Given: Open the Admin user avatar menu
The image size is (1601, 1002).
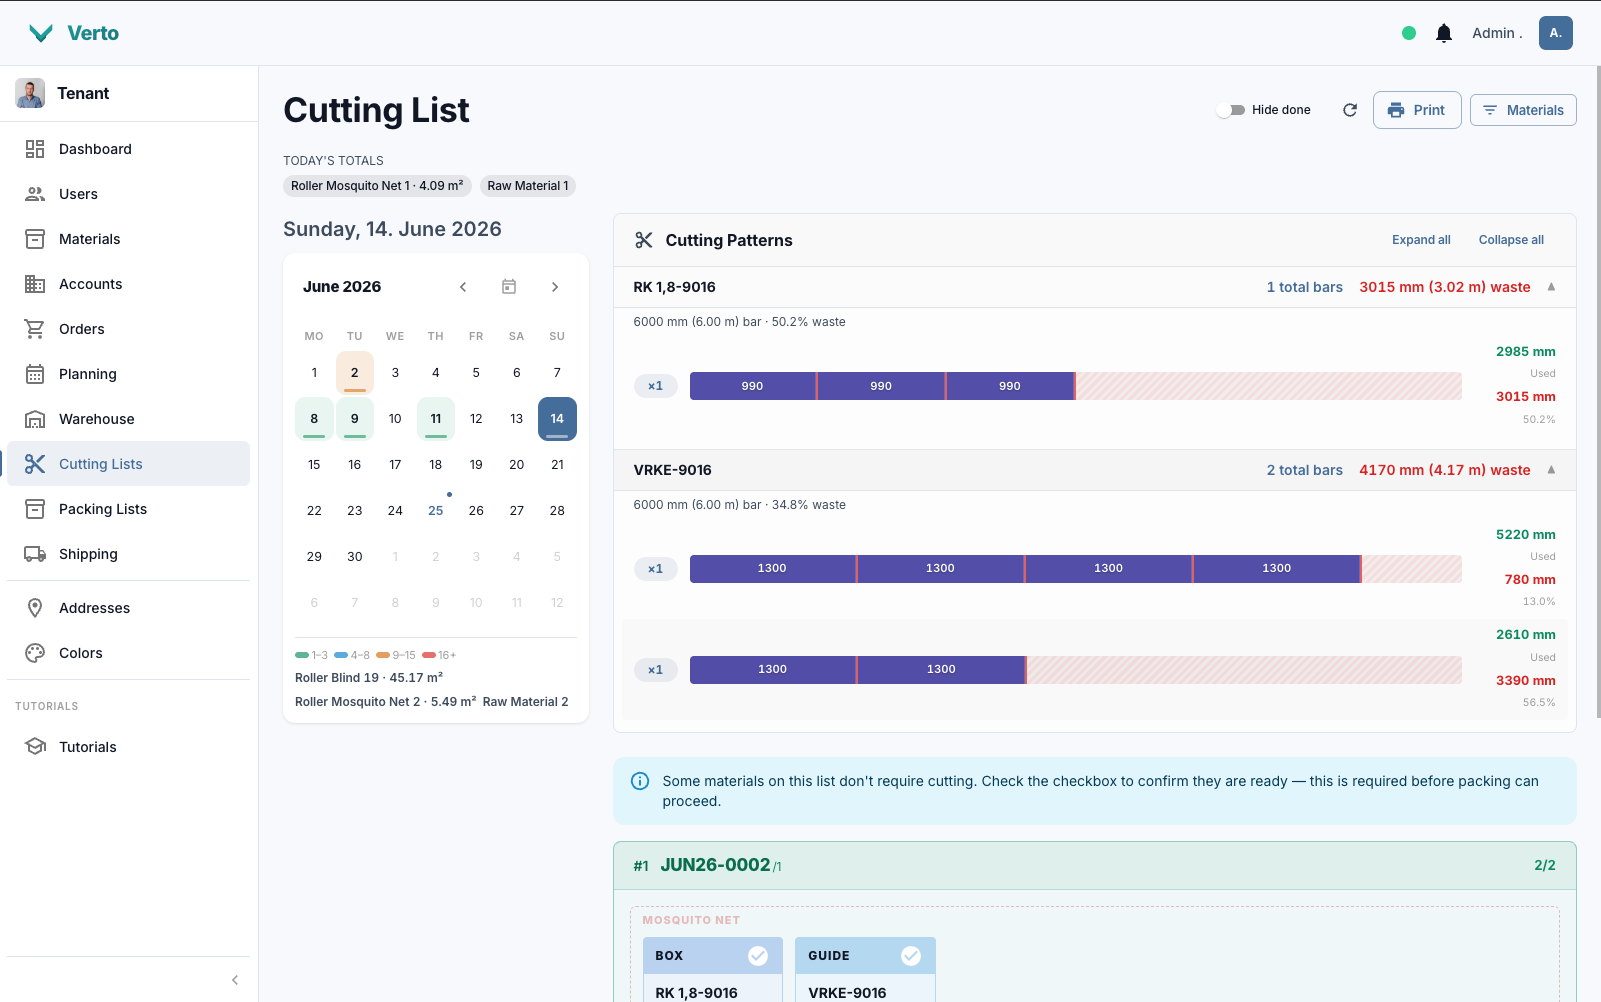Looking at the screenshot, I should [1555, 33].
